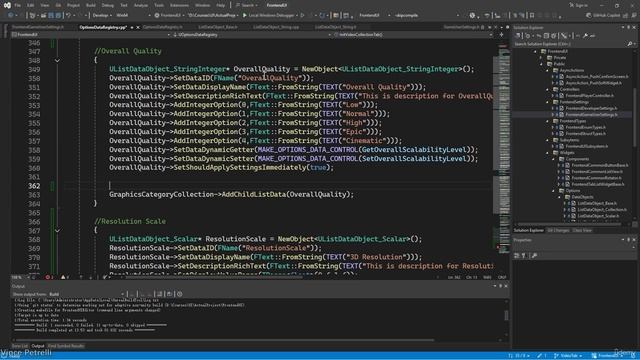640x360 pixels.
Task: Click the Undo toolbar icon
Action: [69, 16]
